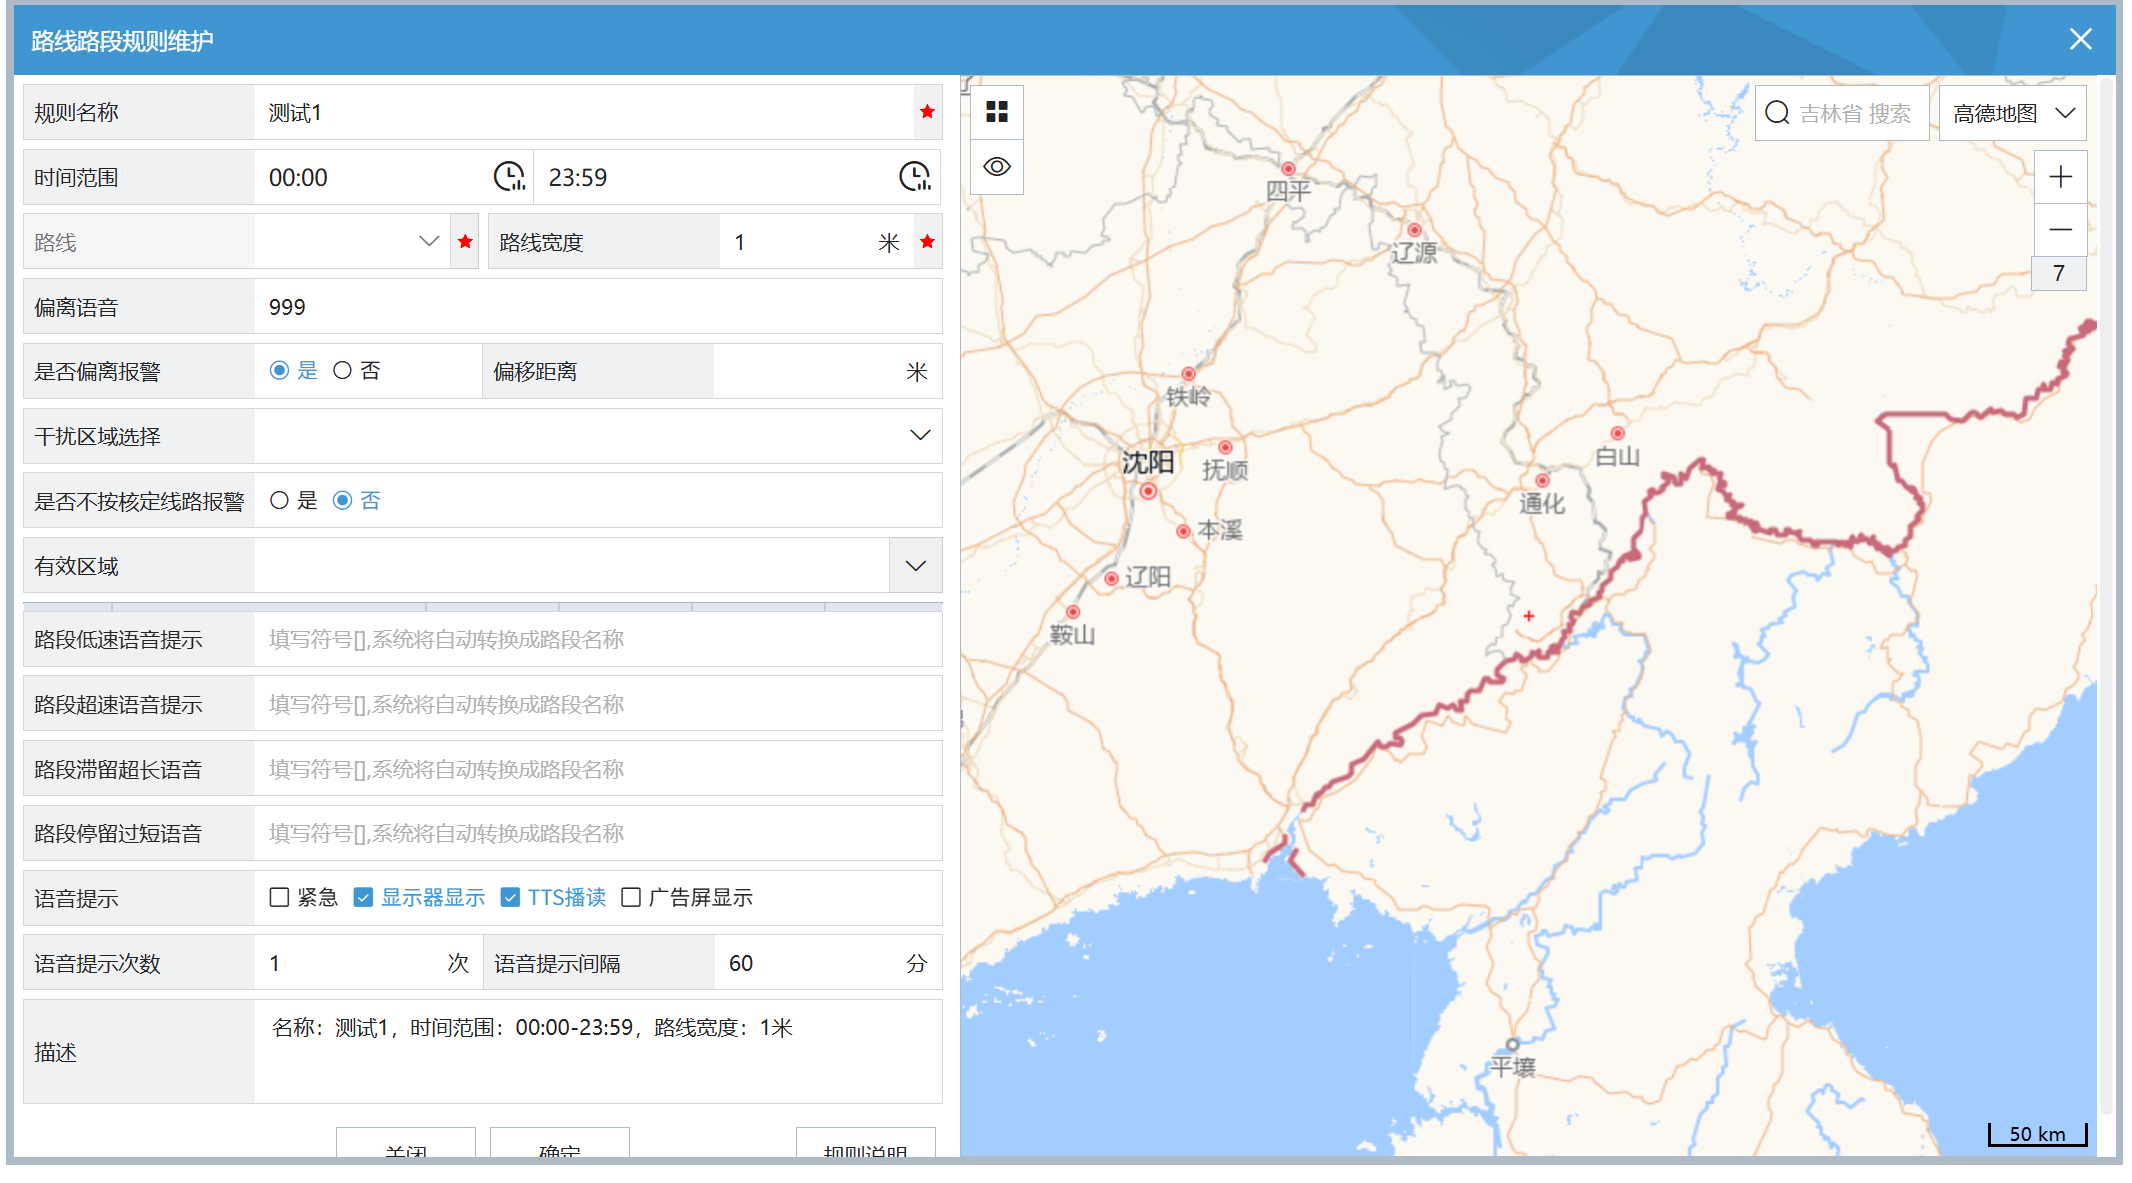This screenshot has width=2132, height=1183.
Task: Open the 高德地图 map type selector
Action: point(2012,113)
